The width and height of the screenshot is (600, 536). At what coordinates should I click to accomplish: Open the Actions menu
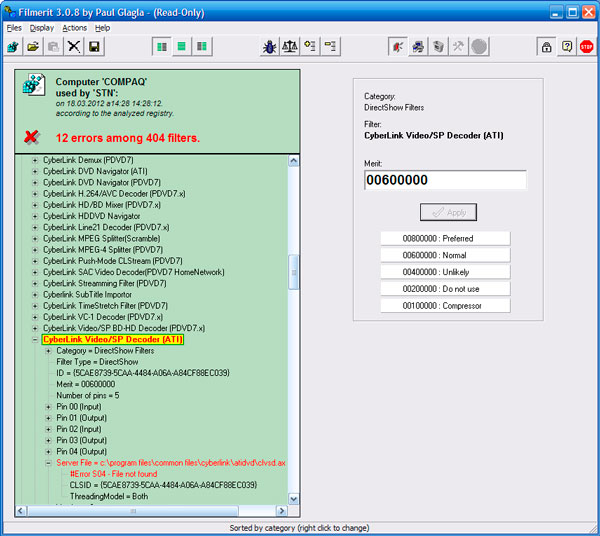click(x=74, y=28)
